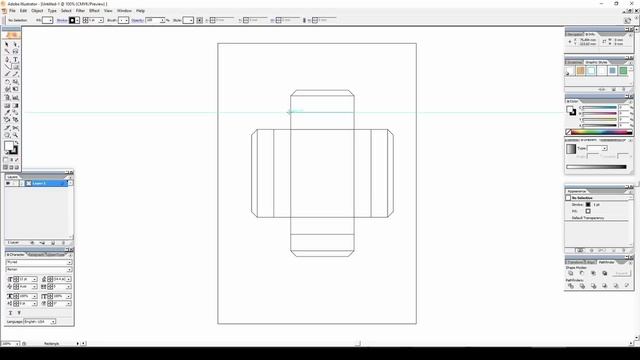Open the stroke weight dropdown in control bar
The width and height of the screenshot is (640, 360).
[101, 20]
